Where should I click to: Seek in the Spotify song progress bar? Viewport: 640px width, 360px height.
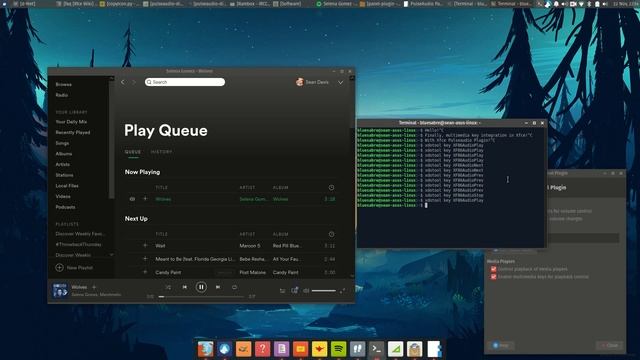(201, 297)
